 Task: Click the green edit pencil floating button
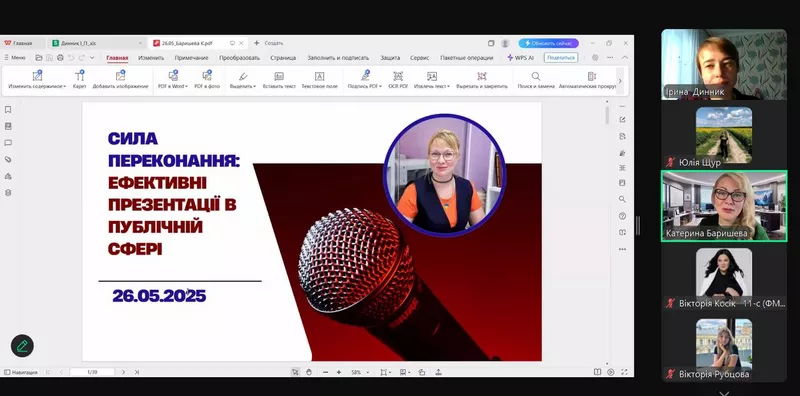pyautogui.click(x=22, y=346)
